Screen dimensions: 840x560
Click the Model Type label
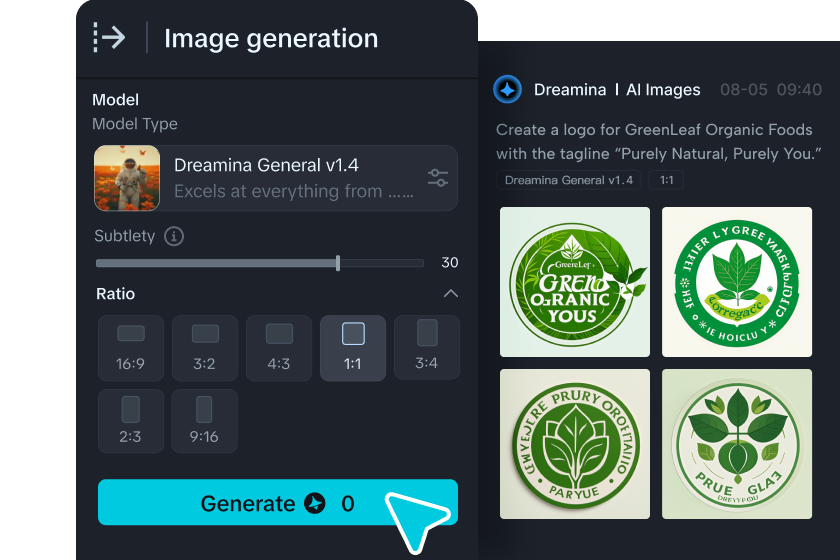tap(134, 124)
